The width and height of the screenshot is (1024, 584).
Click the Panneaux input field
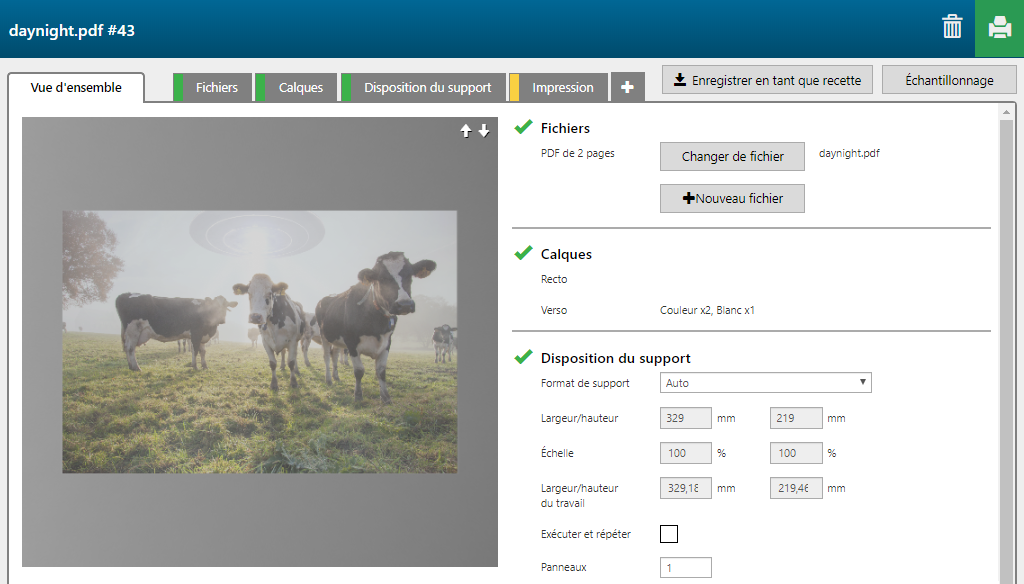(x=686, y=567)
